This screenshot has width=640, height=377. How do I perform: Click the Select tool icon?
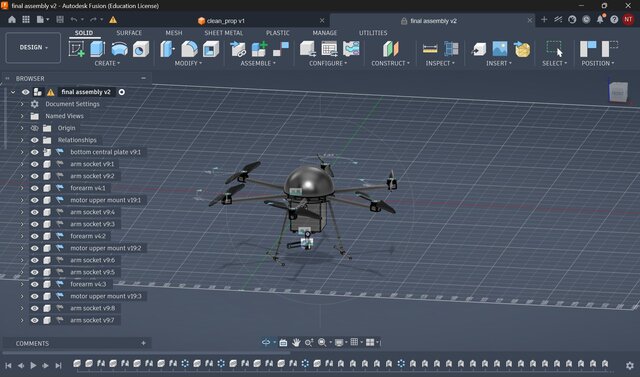pyautogui.click(x=554, y=49)
